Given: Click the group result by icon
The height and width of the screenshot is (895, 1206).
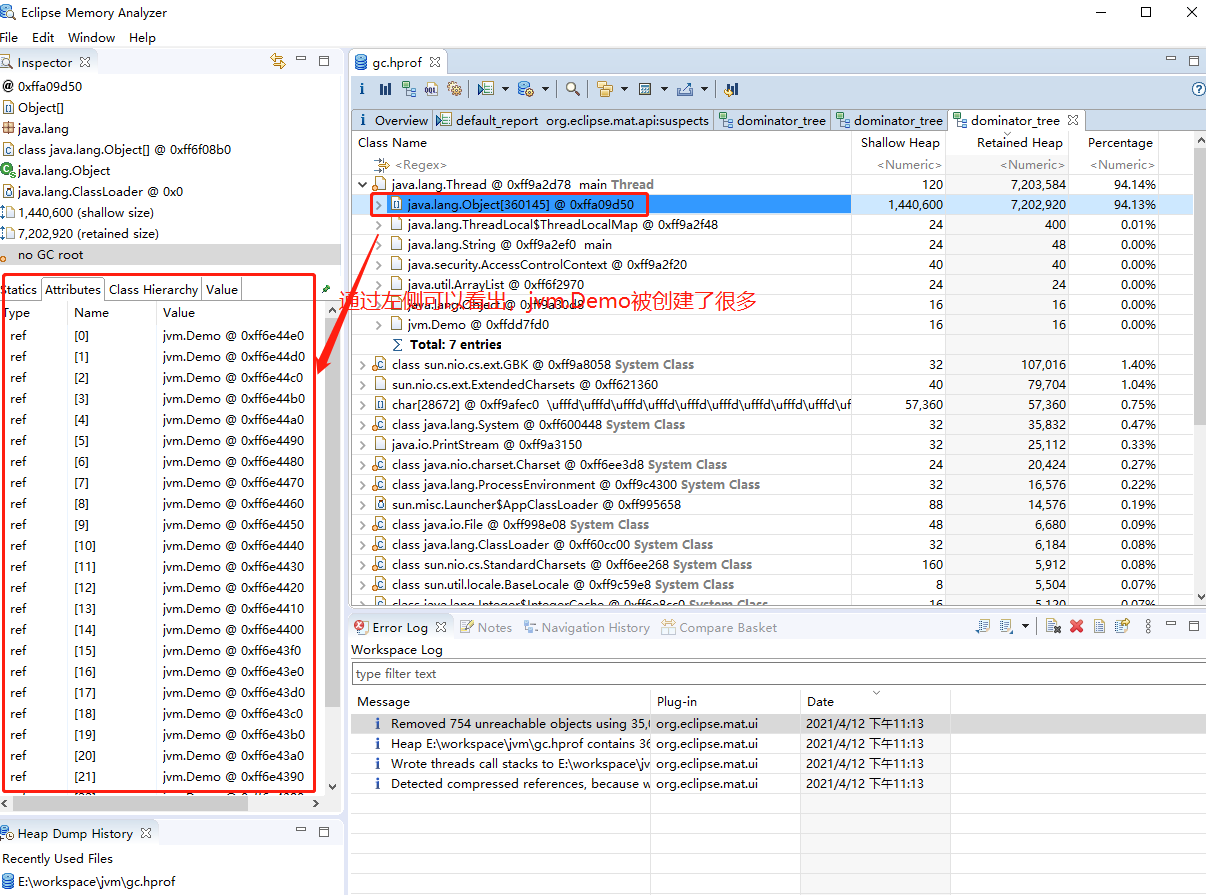Looking at the screenshot, I should point(605,89).
